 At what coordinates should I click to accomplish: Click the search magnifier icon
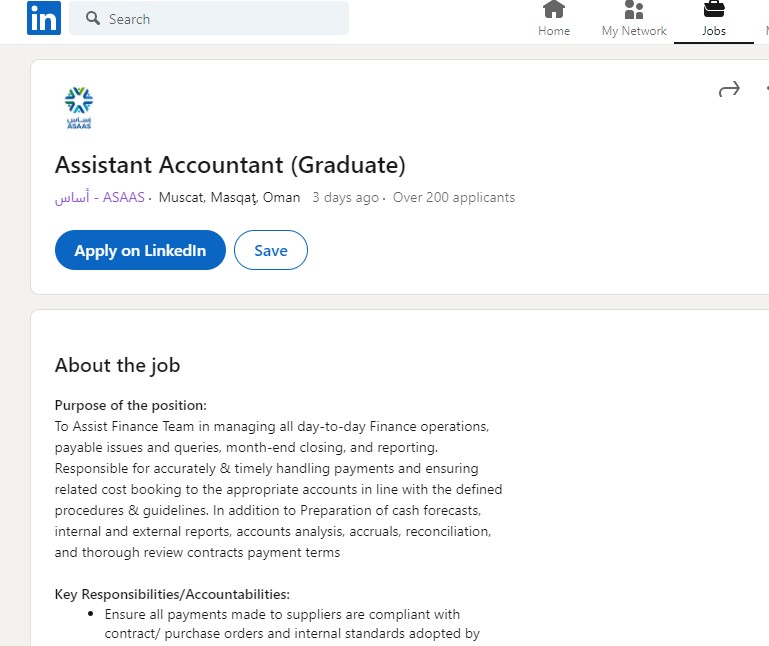pyautogui.click(x=93, y=19)
